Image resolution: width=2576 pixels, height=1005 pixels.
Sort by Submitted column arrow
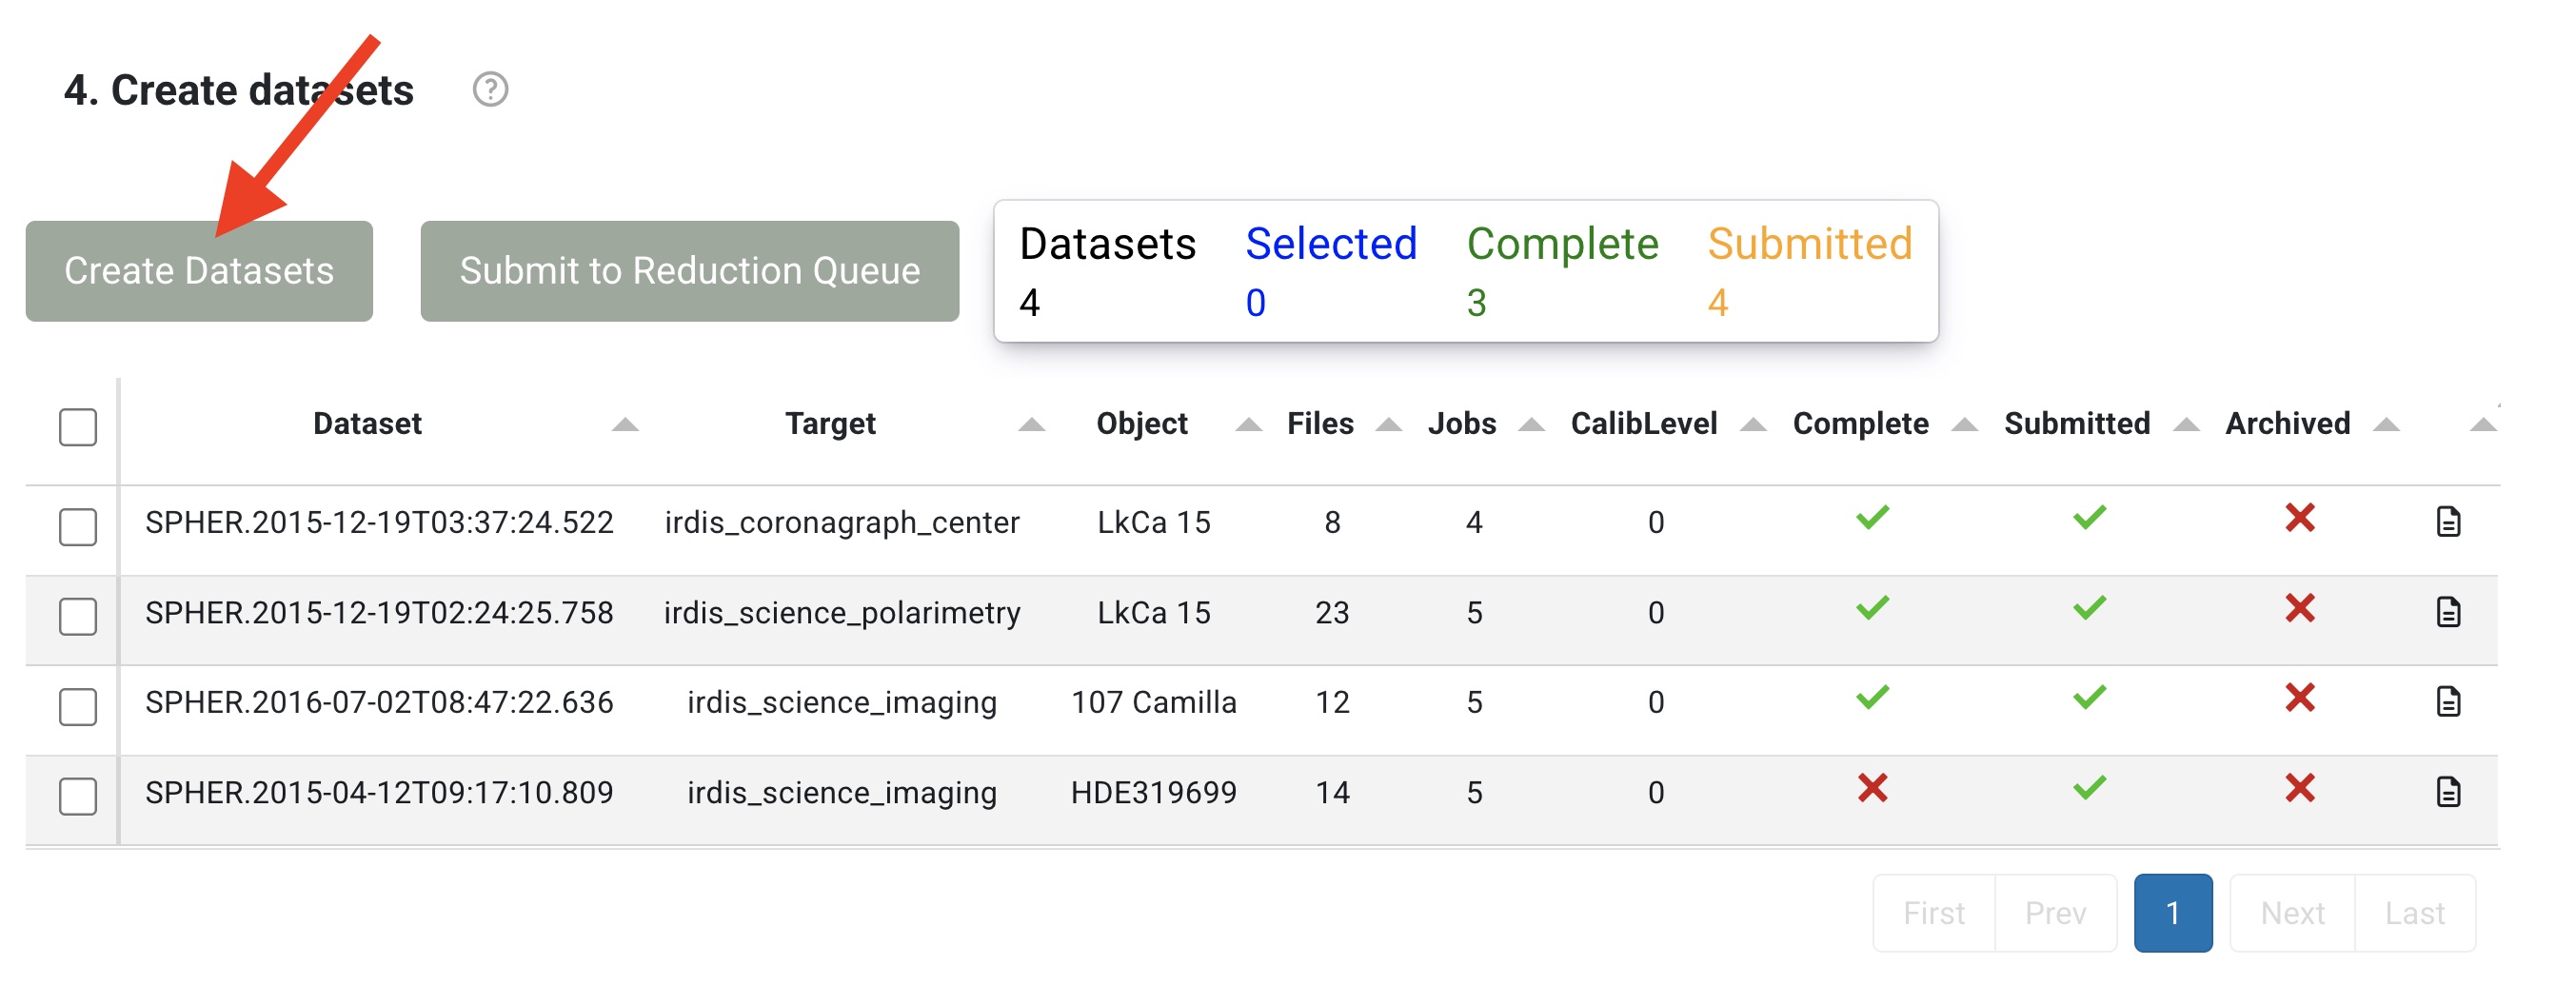2186,425
